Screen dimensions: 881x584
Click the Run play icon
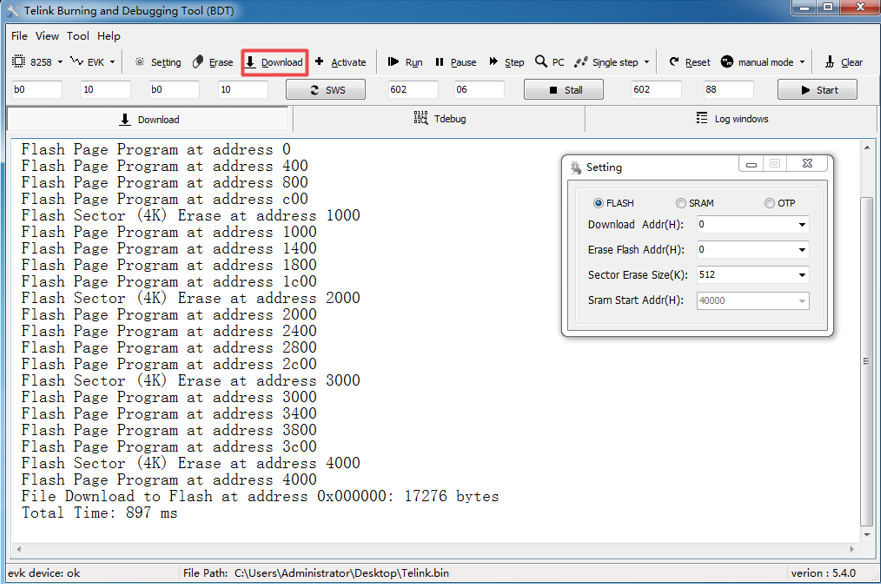393,61
